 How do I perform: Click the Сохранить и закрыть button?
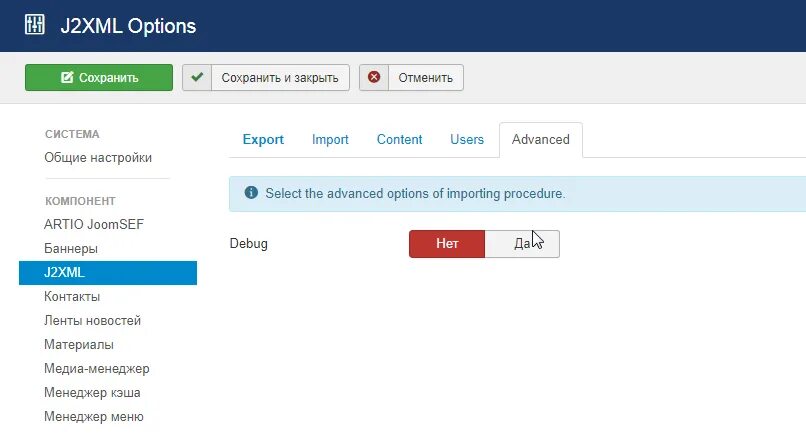[x=266, y=78]
